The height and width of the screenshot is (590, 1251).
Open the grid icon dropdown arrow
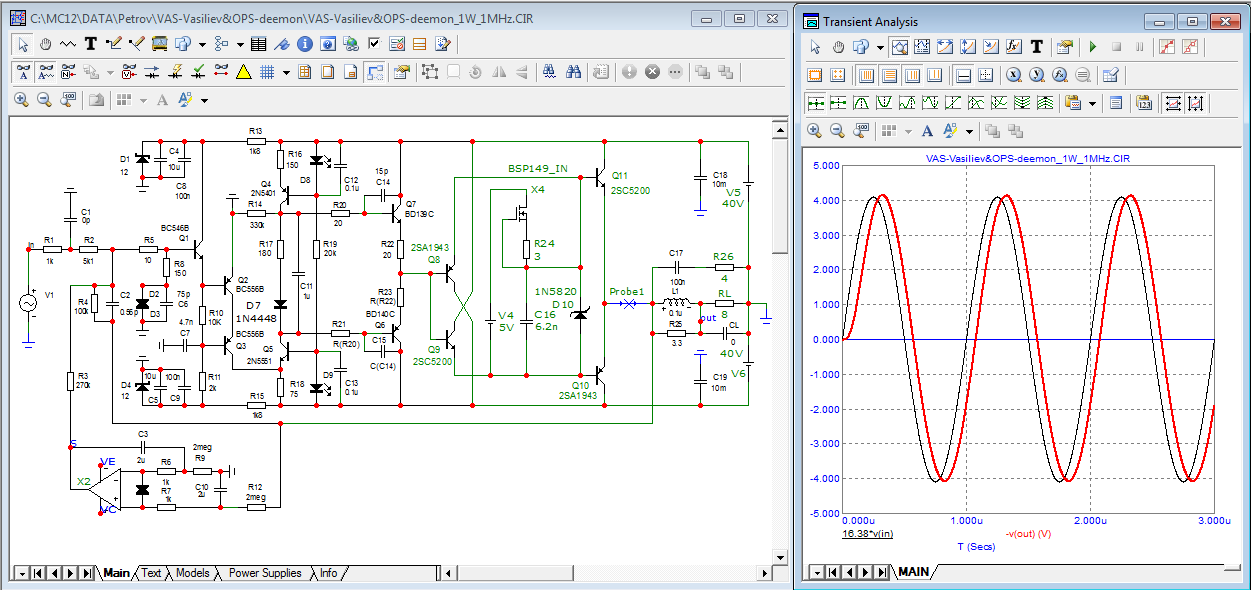286,72
